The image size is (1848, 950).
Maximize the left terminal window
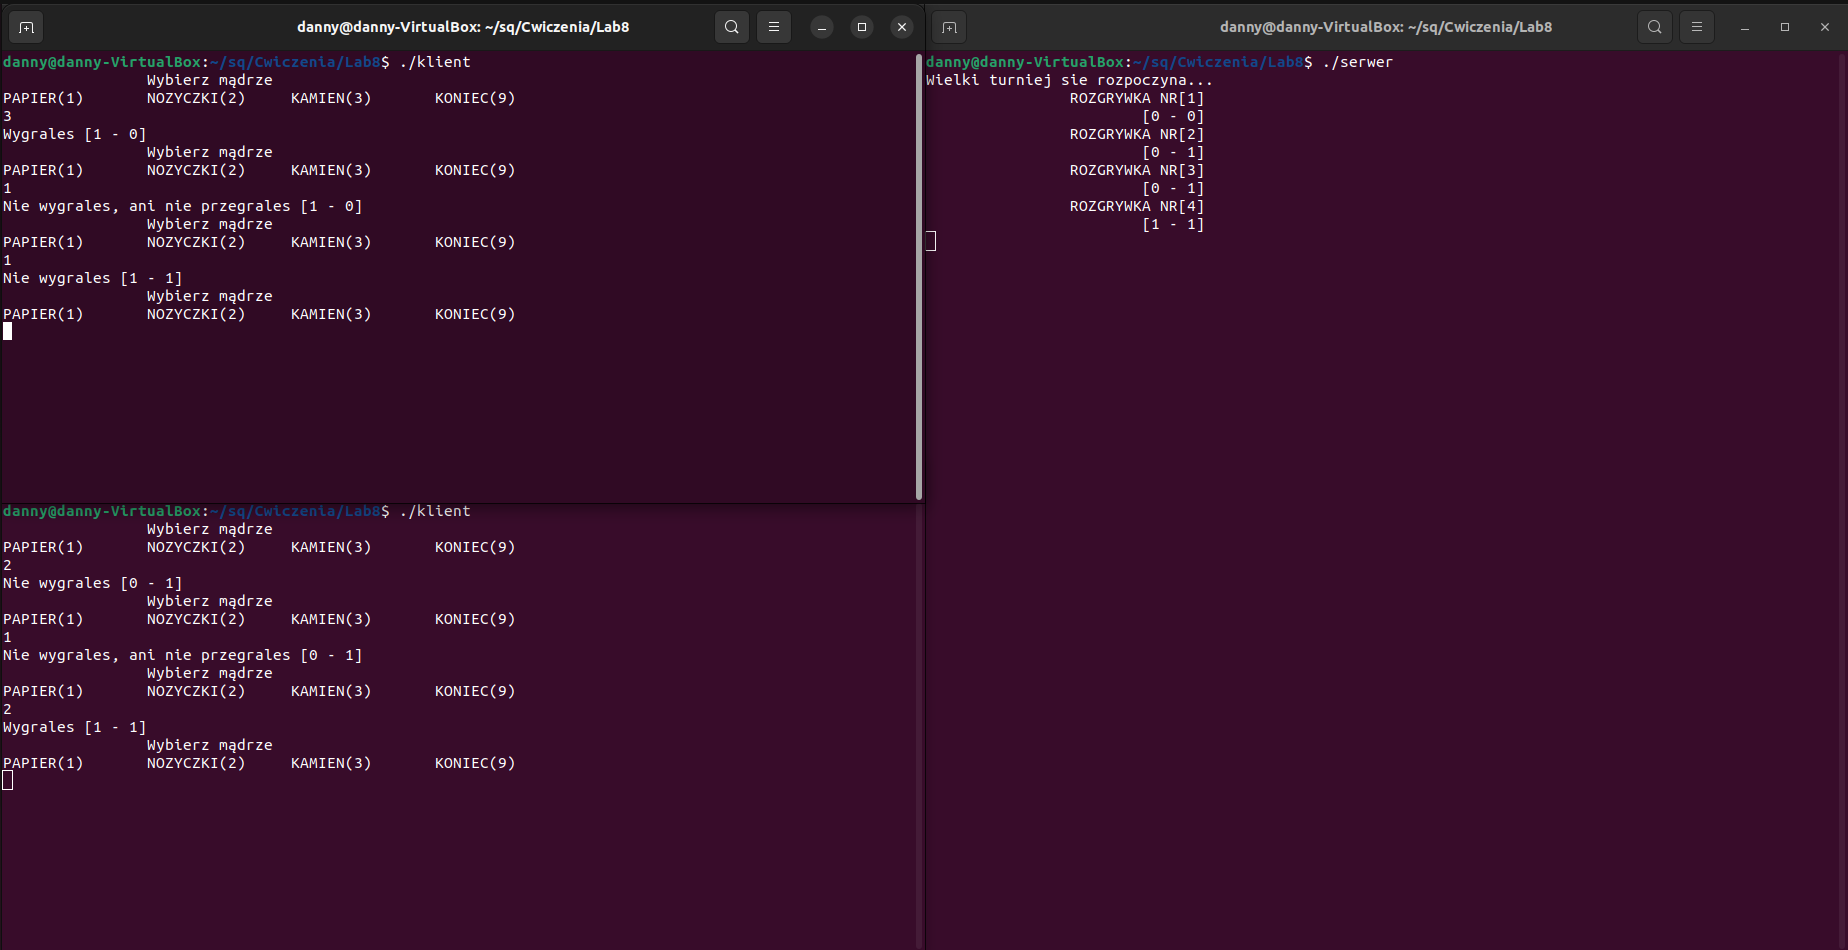coord(862,27)
